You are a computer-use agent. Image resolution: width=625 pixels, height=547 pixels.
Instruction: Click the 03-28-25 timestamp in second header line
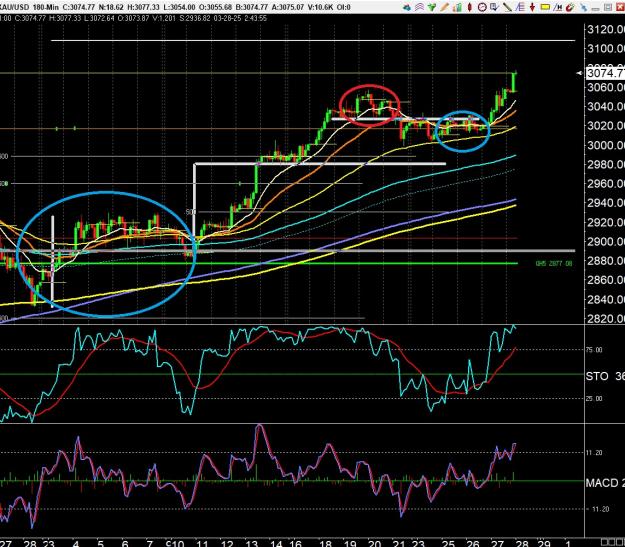pos(226,18)
